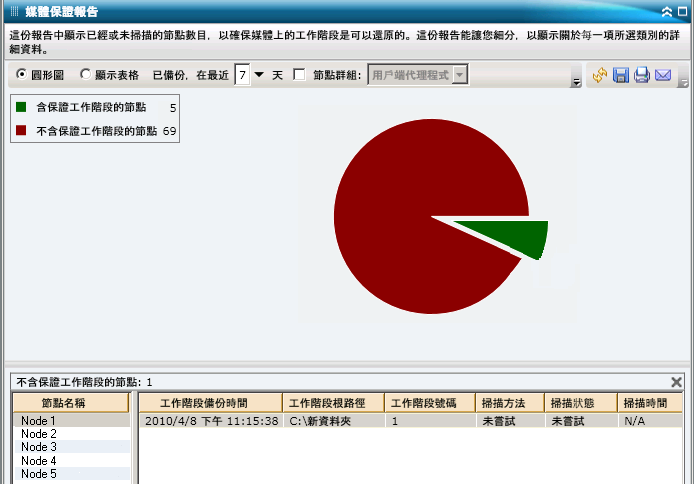694x485 pixels.
Task: Sort by 掃描方法 column header
Action: (x=510, y=403)
